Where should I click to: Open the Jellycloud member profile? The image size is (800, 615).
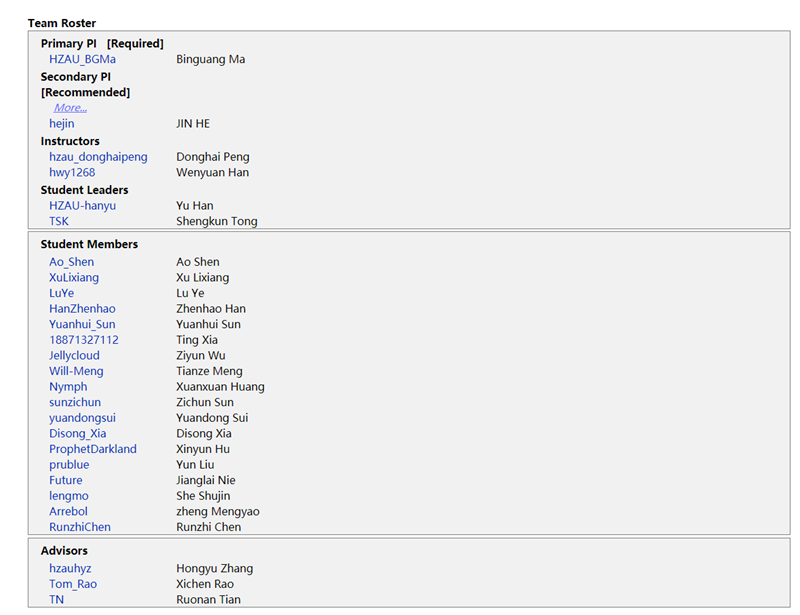(74, 356)
